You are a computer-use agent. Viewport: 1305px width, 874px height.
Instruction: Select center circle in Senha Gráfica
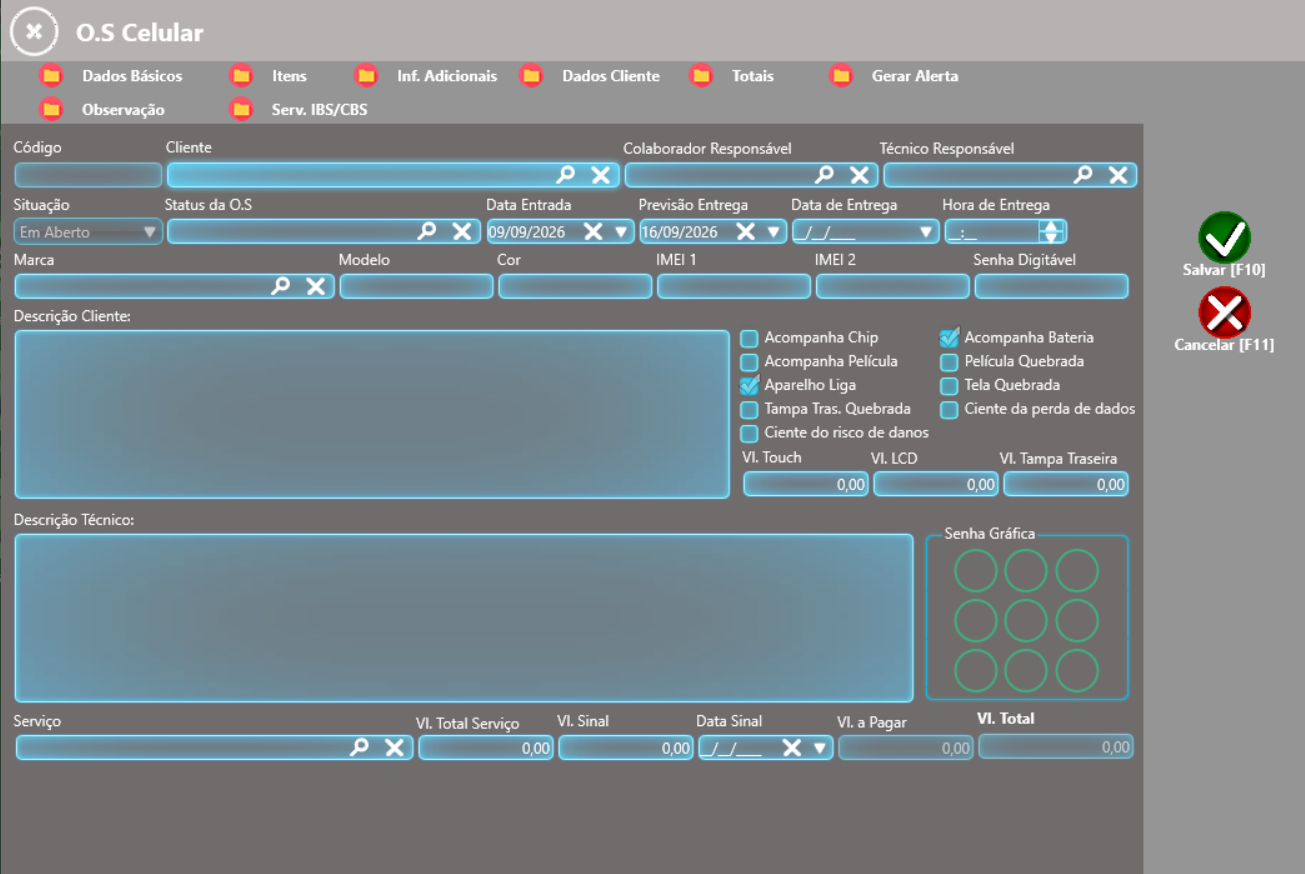1026,620
